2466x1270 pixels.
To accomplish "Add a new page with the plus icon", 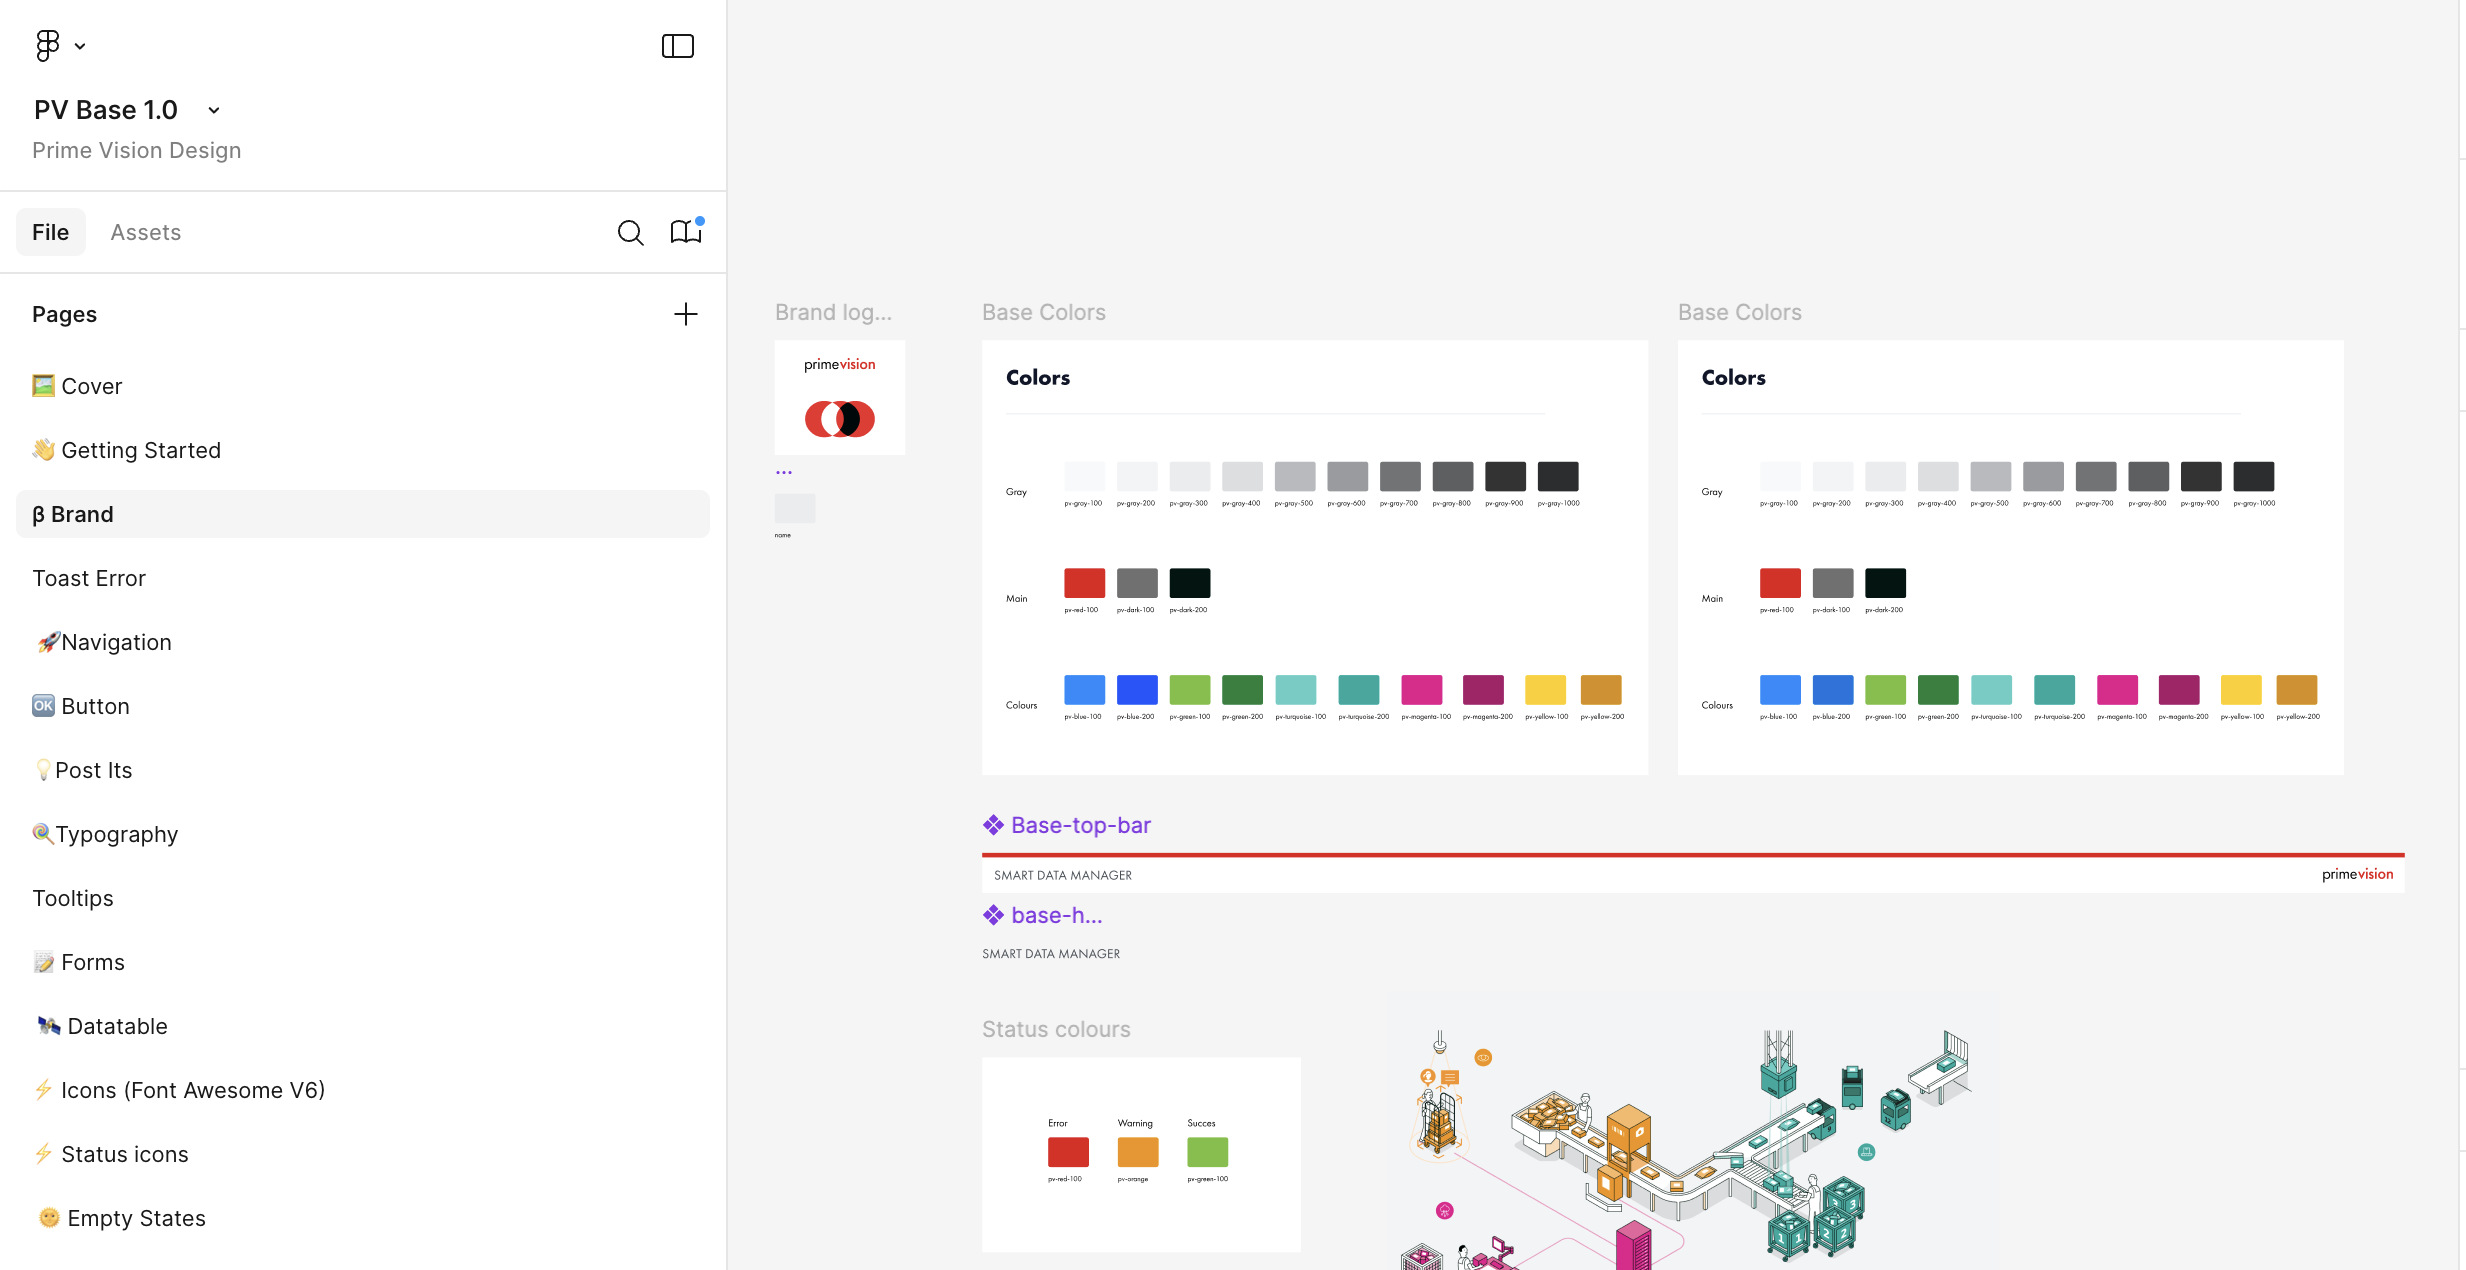I will click(686, 313).
